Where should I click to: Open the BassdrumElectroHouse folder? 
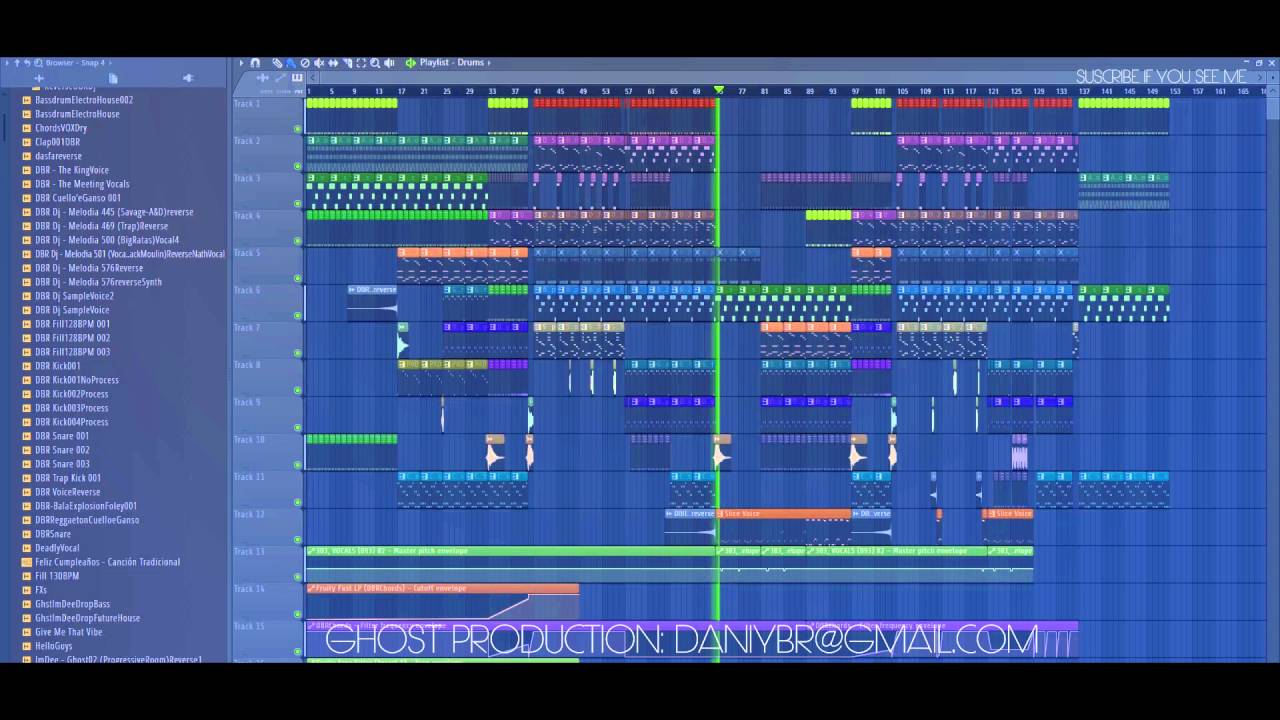78,114
